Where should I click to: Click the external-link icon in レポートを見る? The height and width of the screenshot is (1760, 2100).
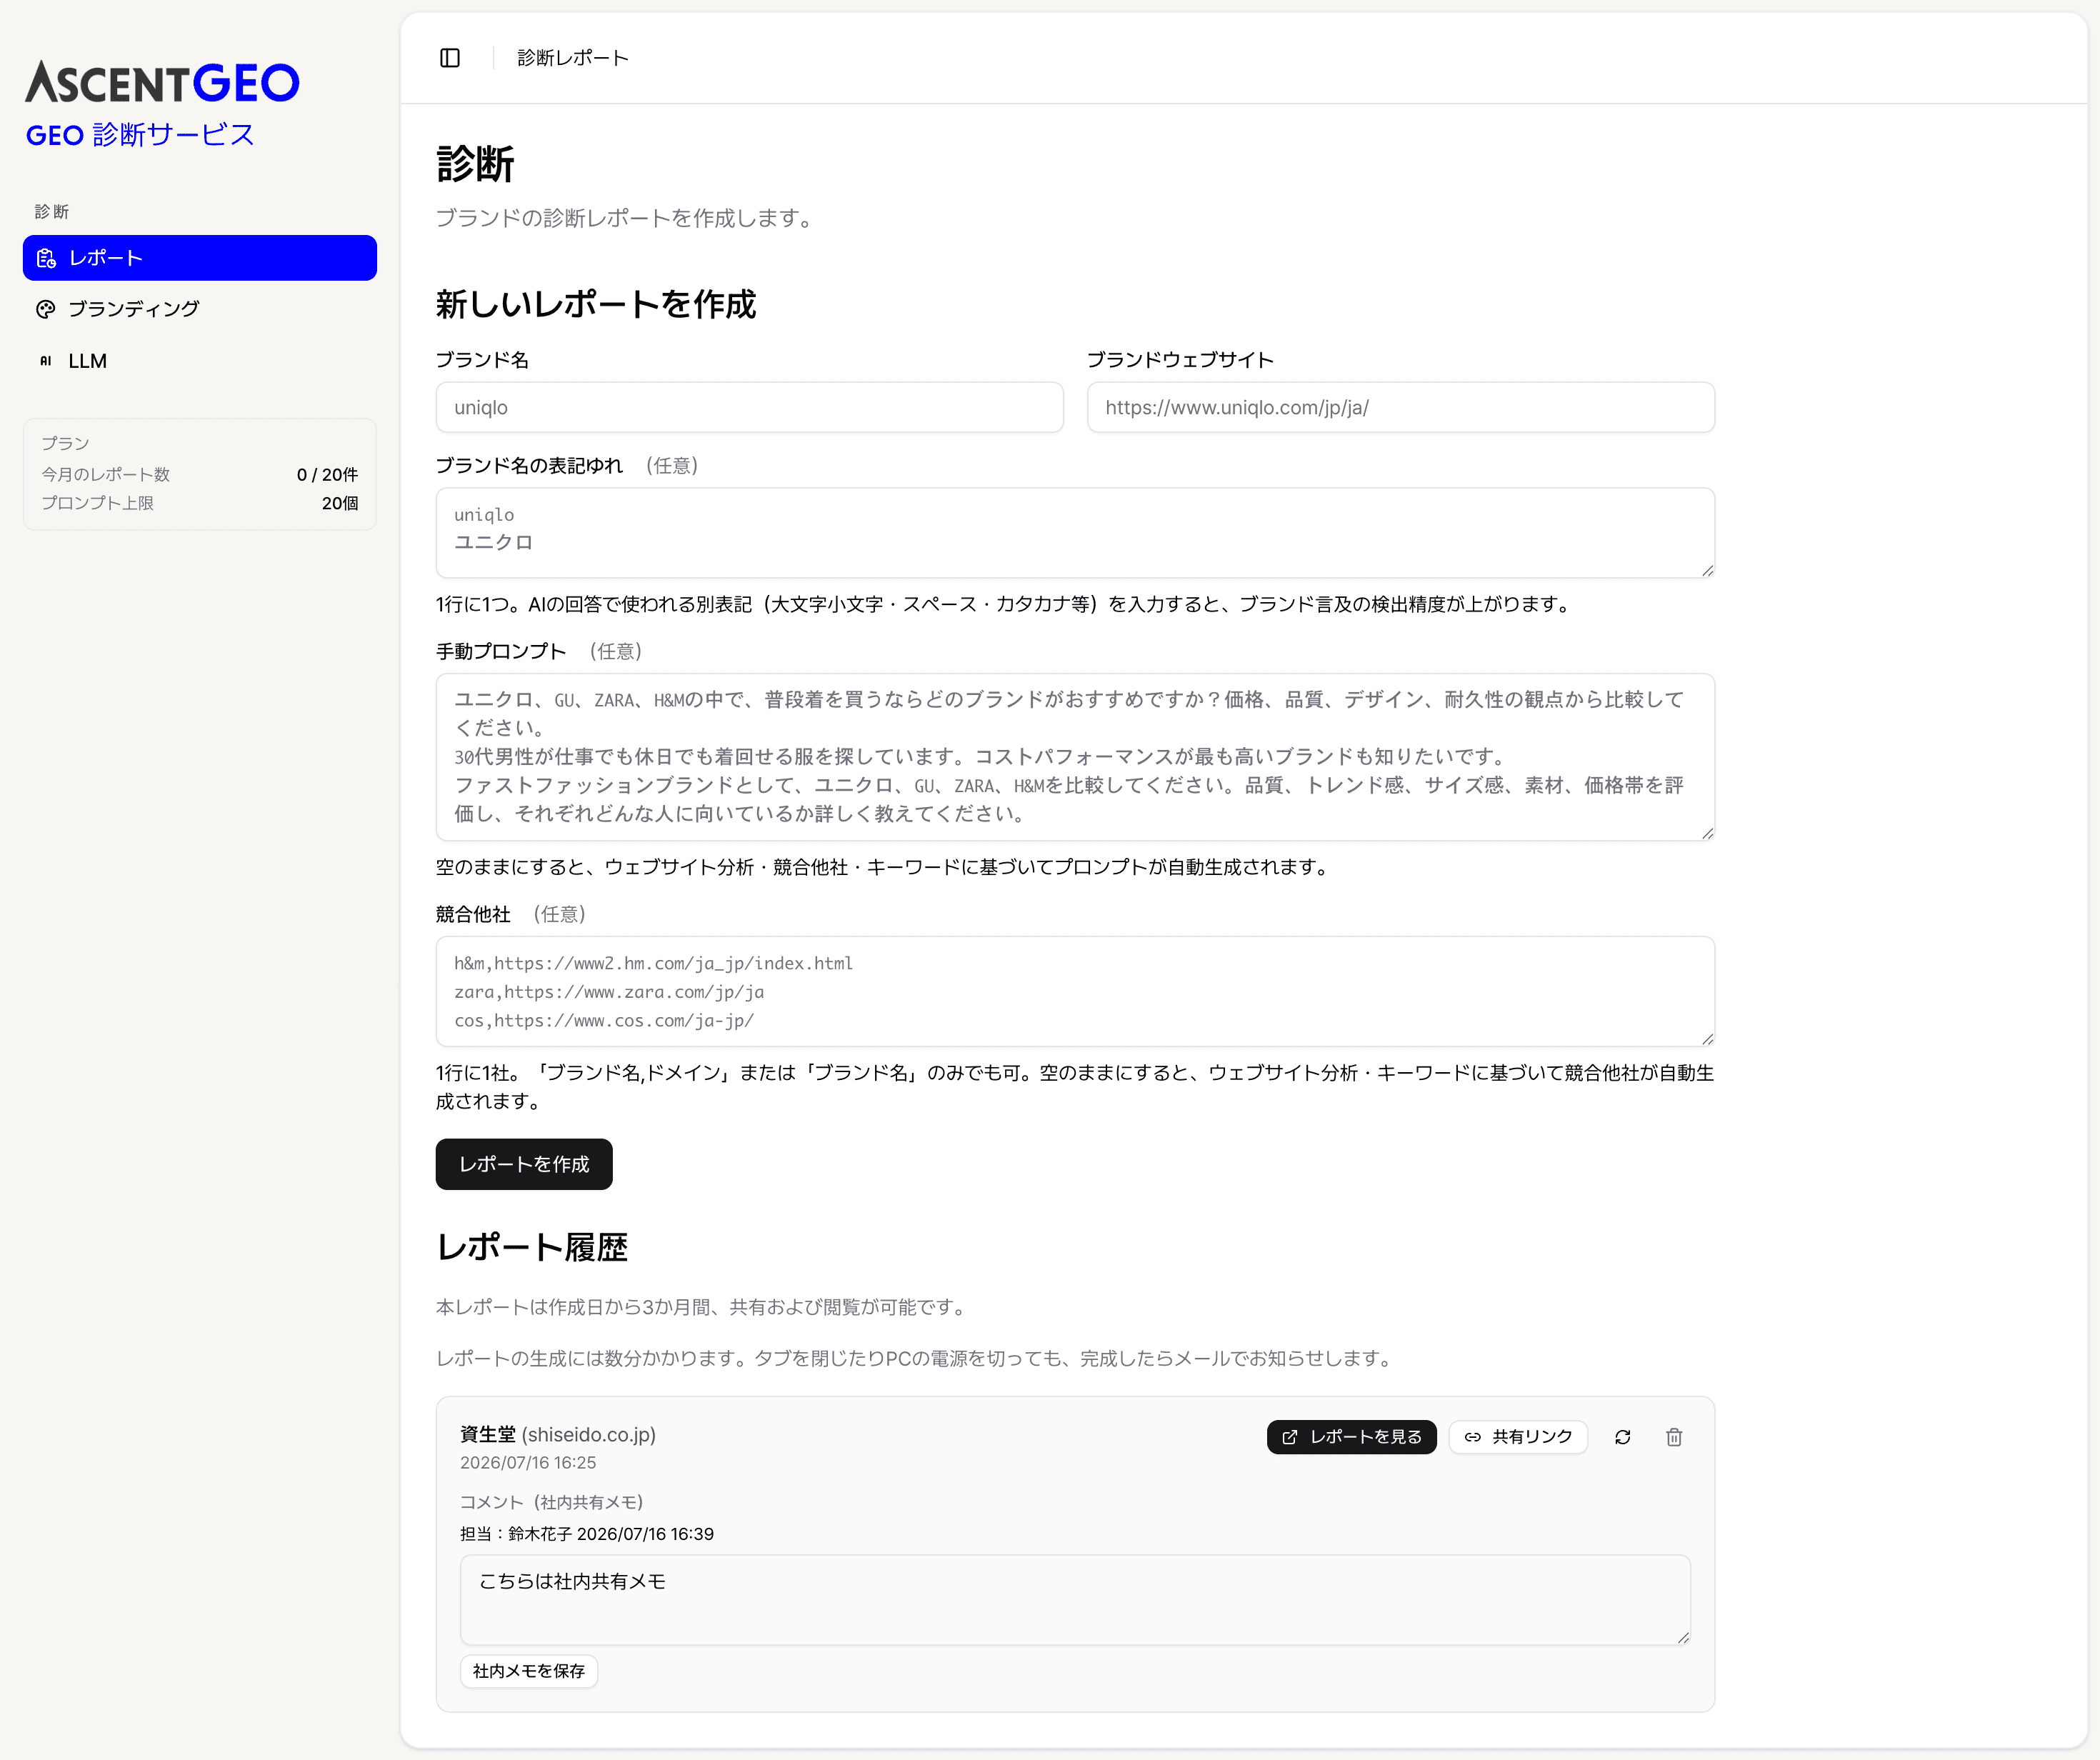[1290, 1437]
